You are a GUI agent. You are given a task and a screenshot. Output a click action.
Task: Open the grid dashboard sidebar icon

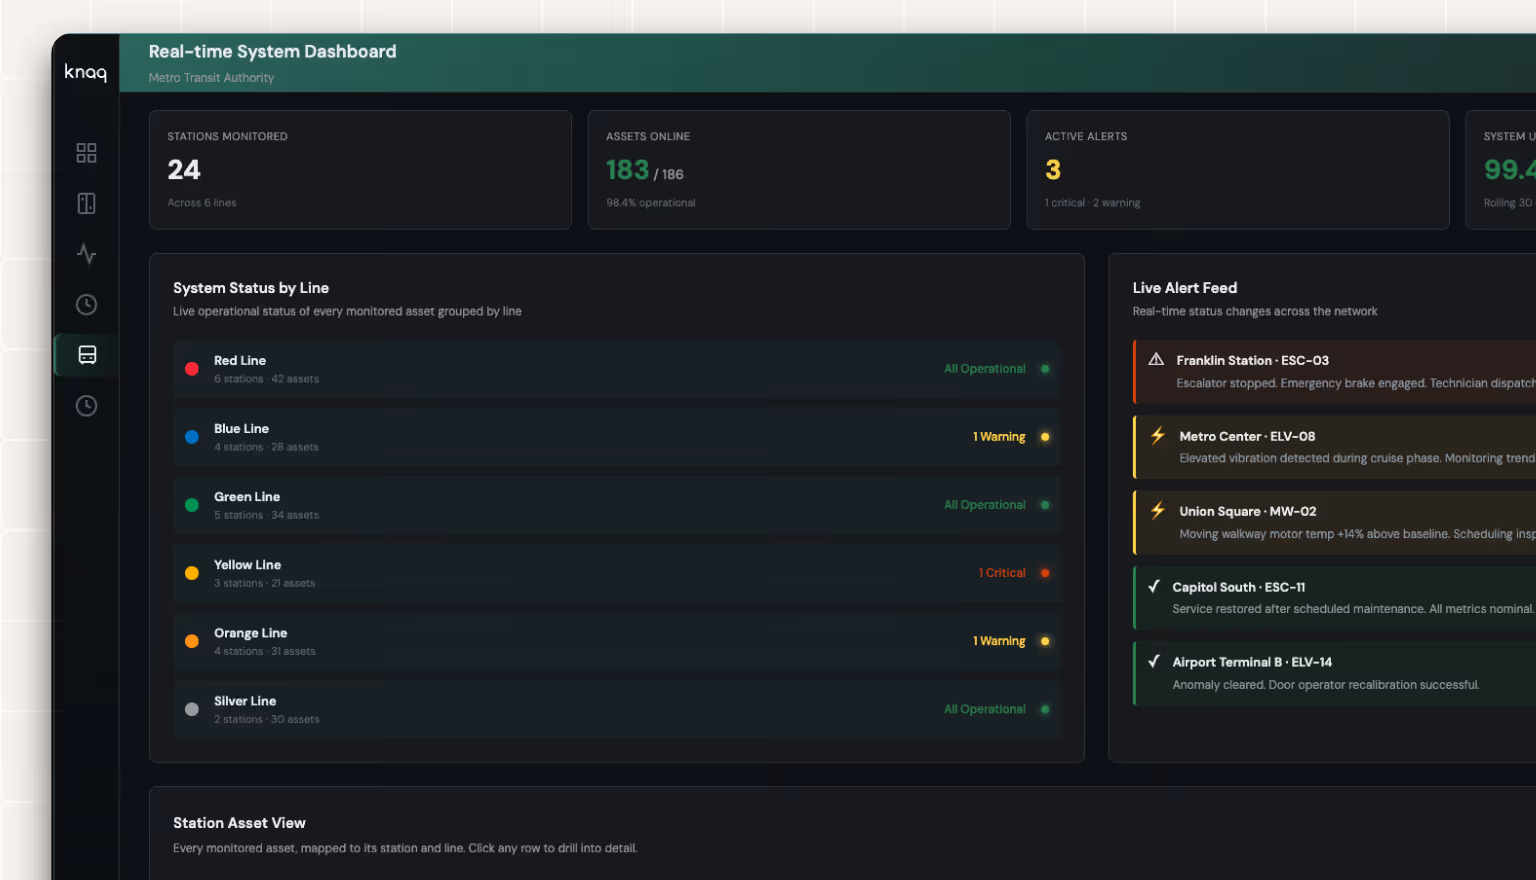[87, 153]
